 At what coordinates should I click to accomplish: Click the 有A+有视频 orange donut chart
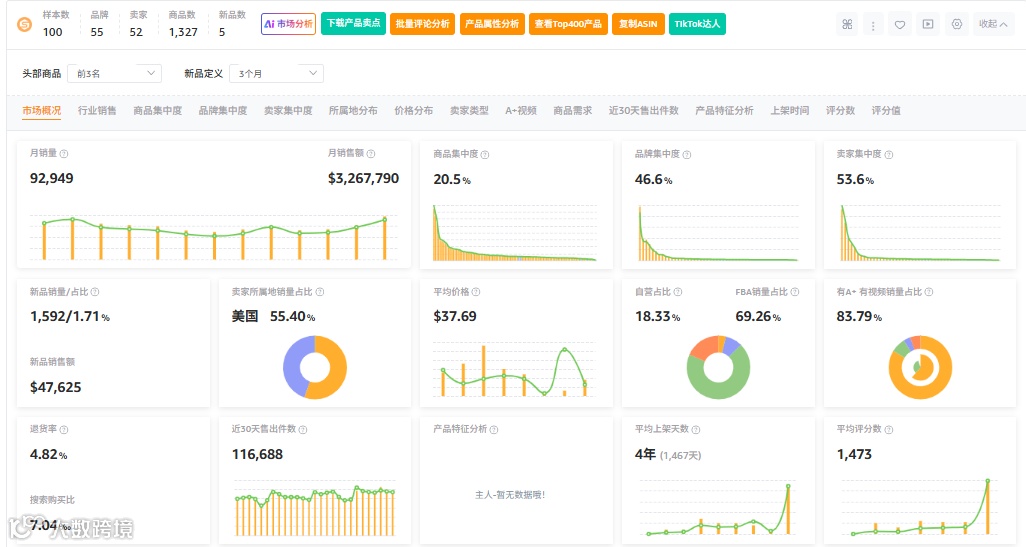(x=920, y=368)
